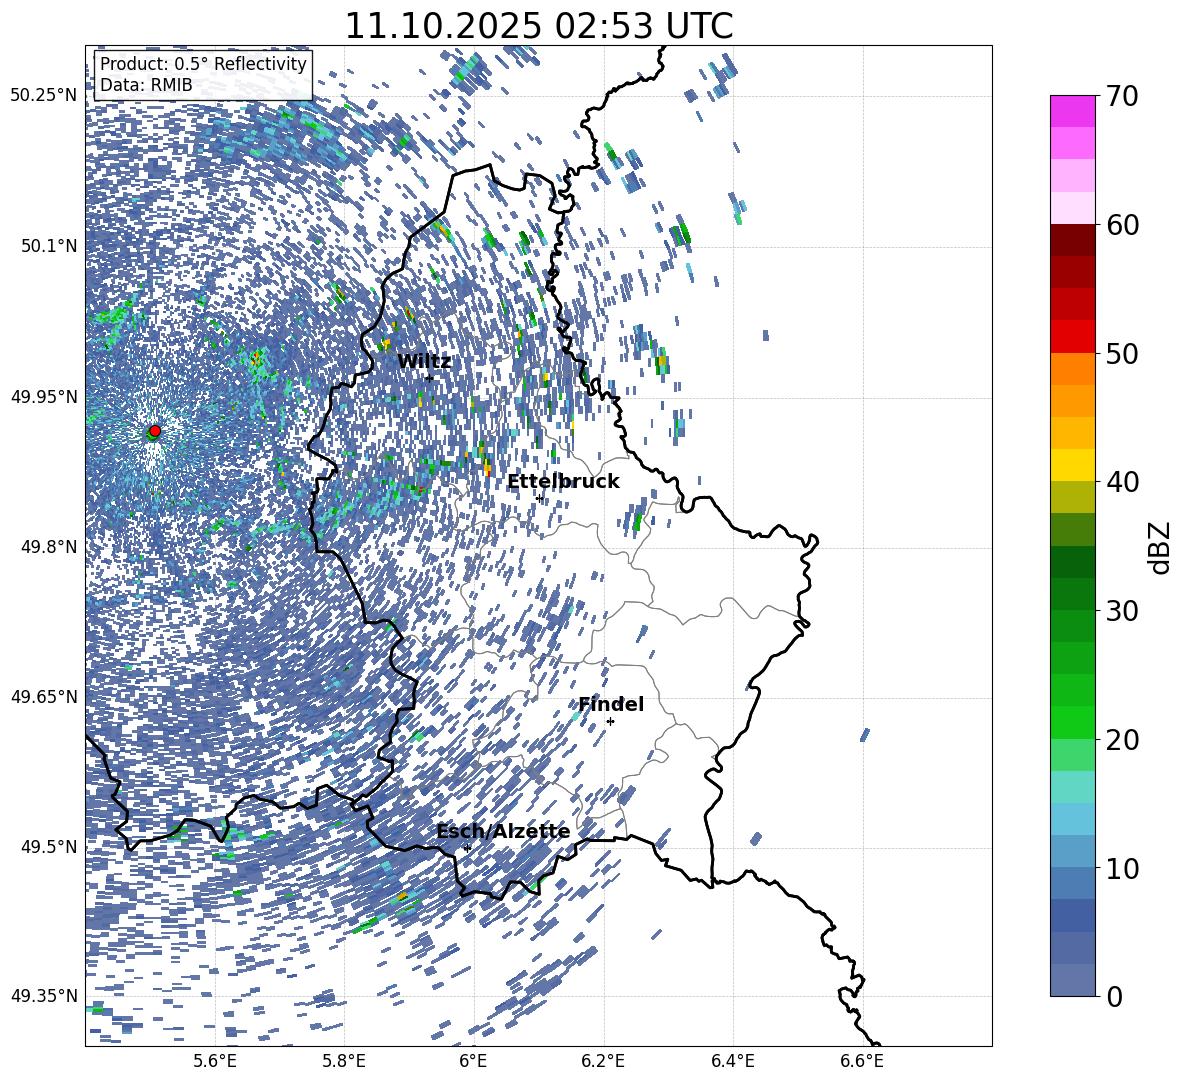
Task: Click the dark maroon colorbar segment below 60
Action: tap(1072, 240)
